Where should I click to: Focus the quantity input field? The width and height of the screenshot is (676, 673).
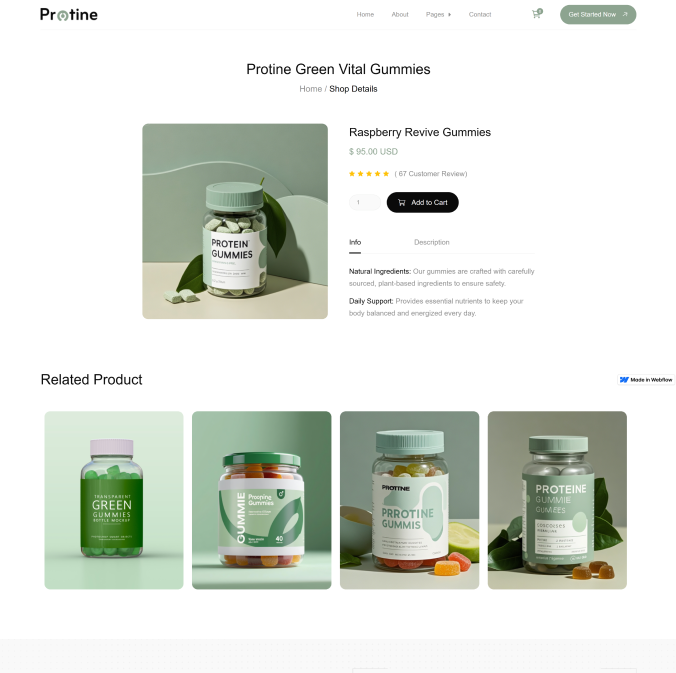(365, 202)
